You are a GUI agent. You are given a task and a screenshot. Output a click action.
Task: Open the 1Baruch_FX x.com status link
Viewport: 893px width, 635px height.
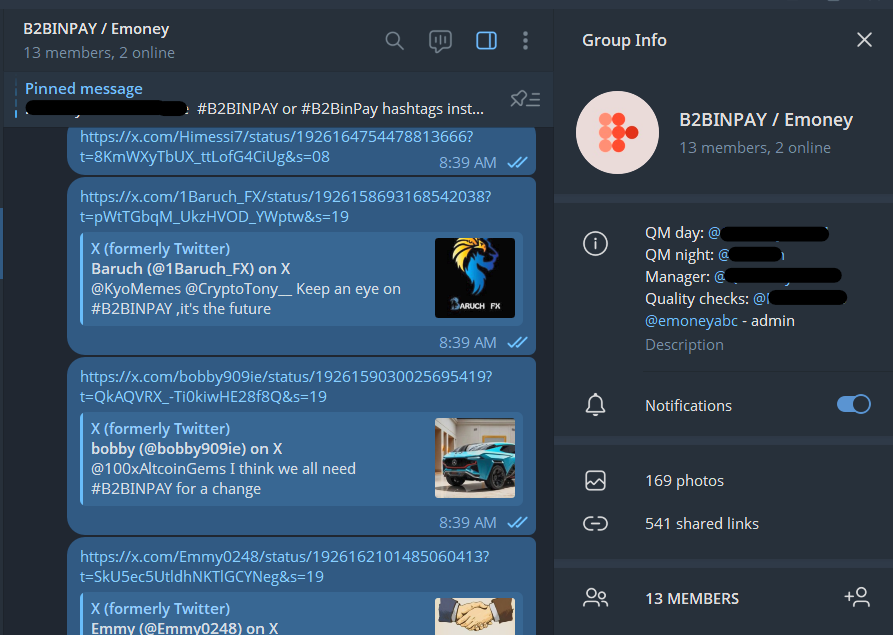tap(285, 207)
